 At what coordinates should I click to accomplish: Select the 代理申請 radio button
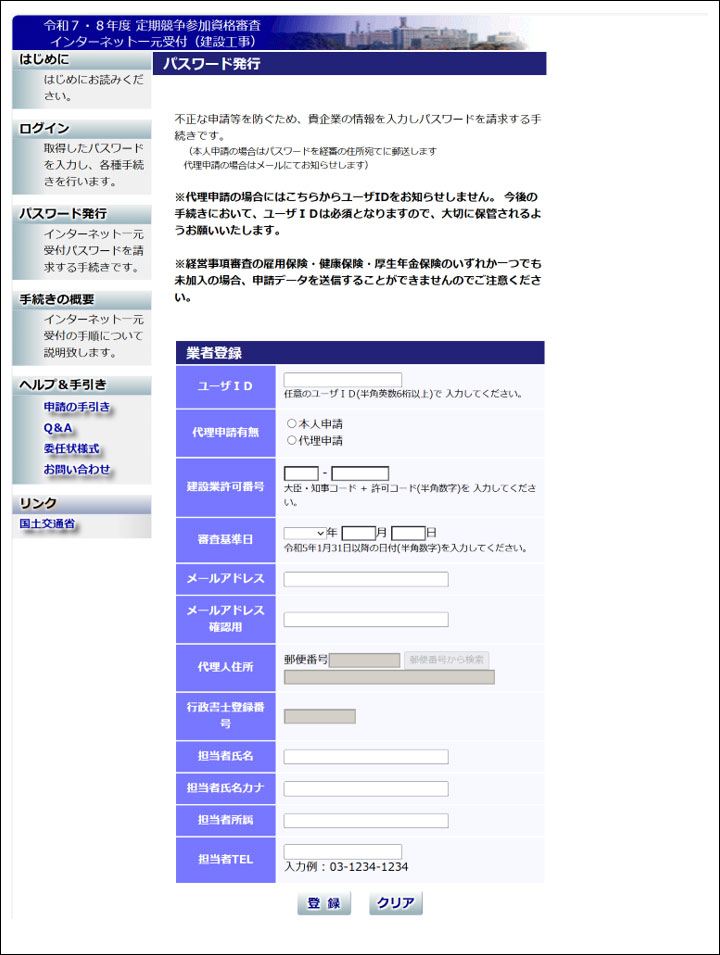click(292, 440)
